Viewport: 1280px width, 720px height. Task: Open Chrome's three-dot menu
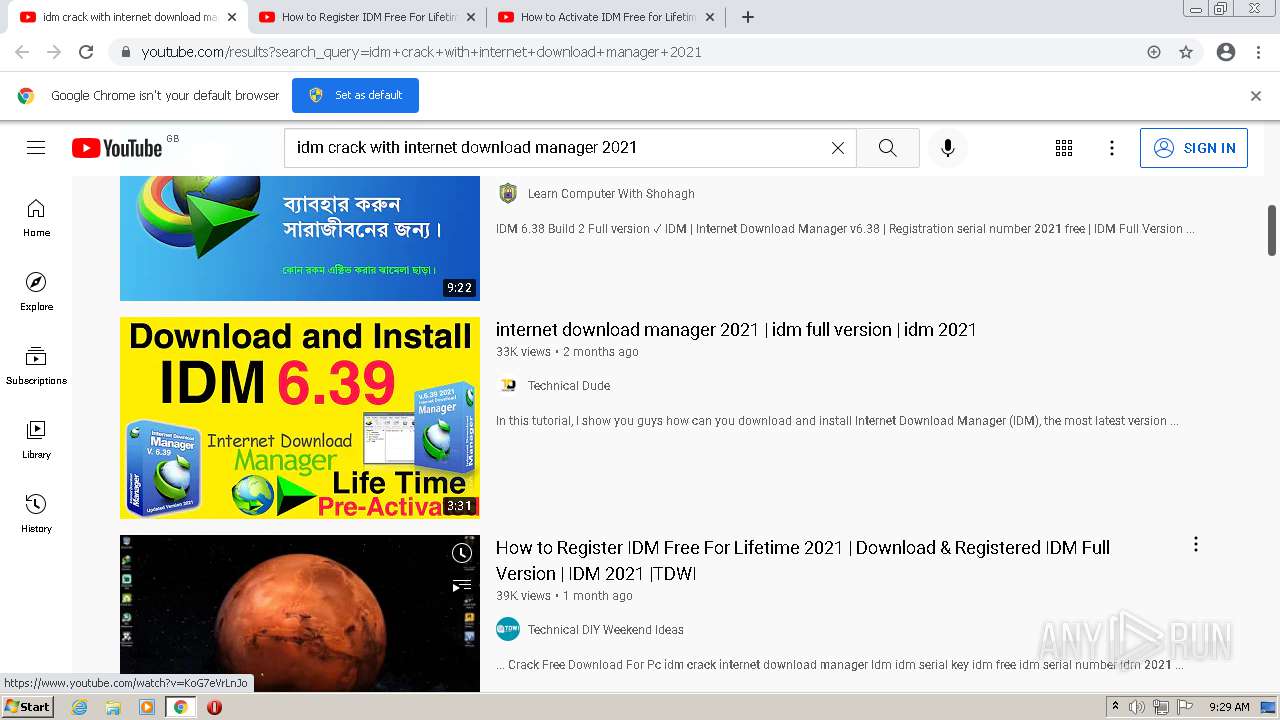pos(1258,52)
